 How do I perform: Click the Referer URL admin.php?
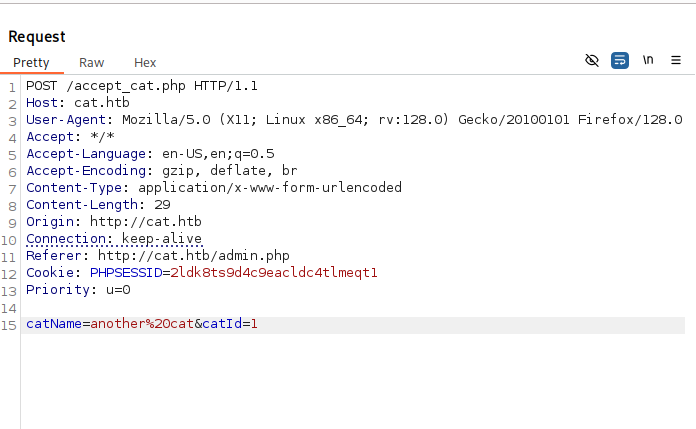pos(194,256)
